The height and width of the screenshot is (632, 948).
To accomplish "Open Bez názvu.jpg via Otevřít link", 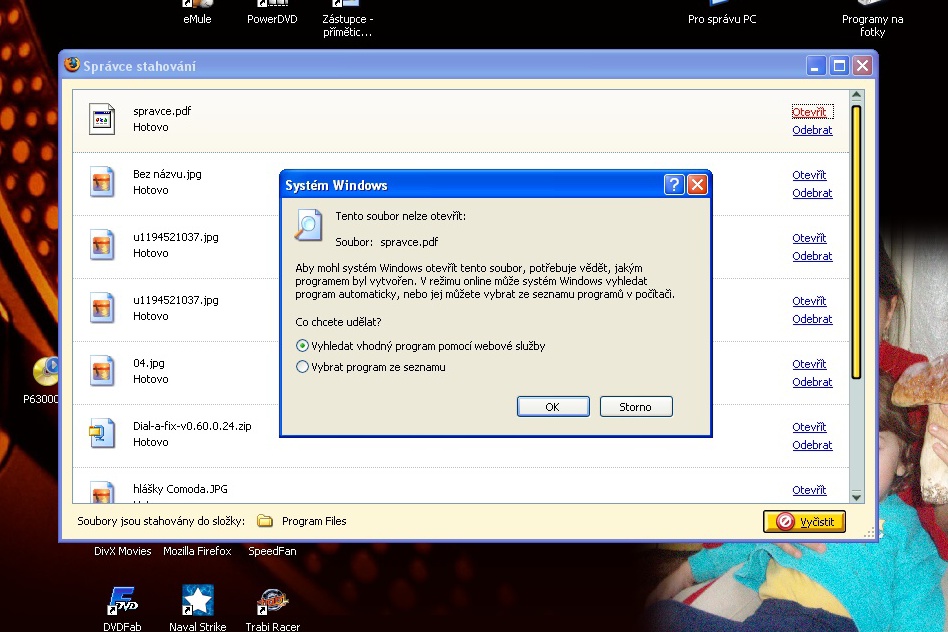I will [809, 175].
